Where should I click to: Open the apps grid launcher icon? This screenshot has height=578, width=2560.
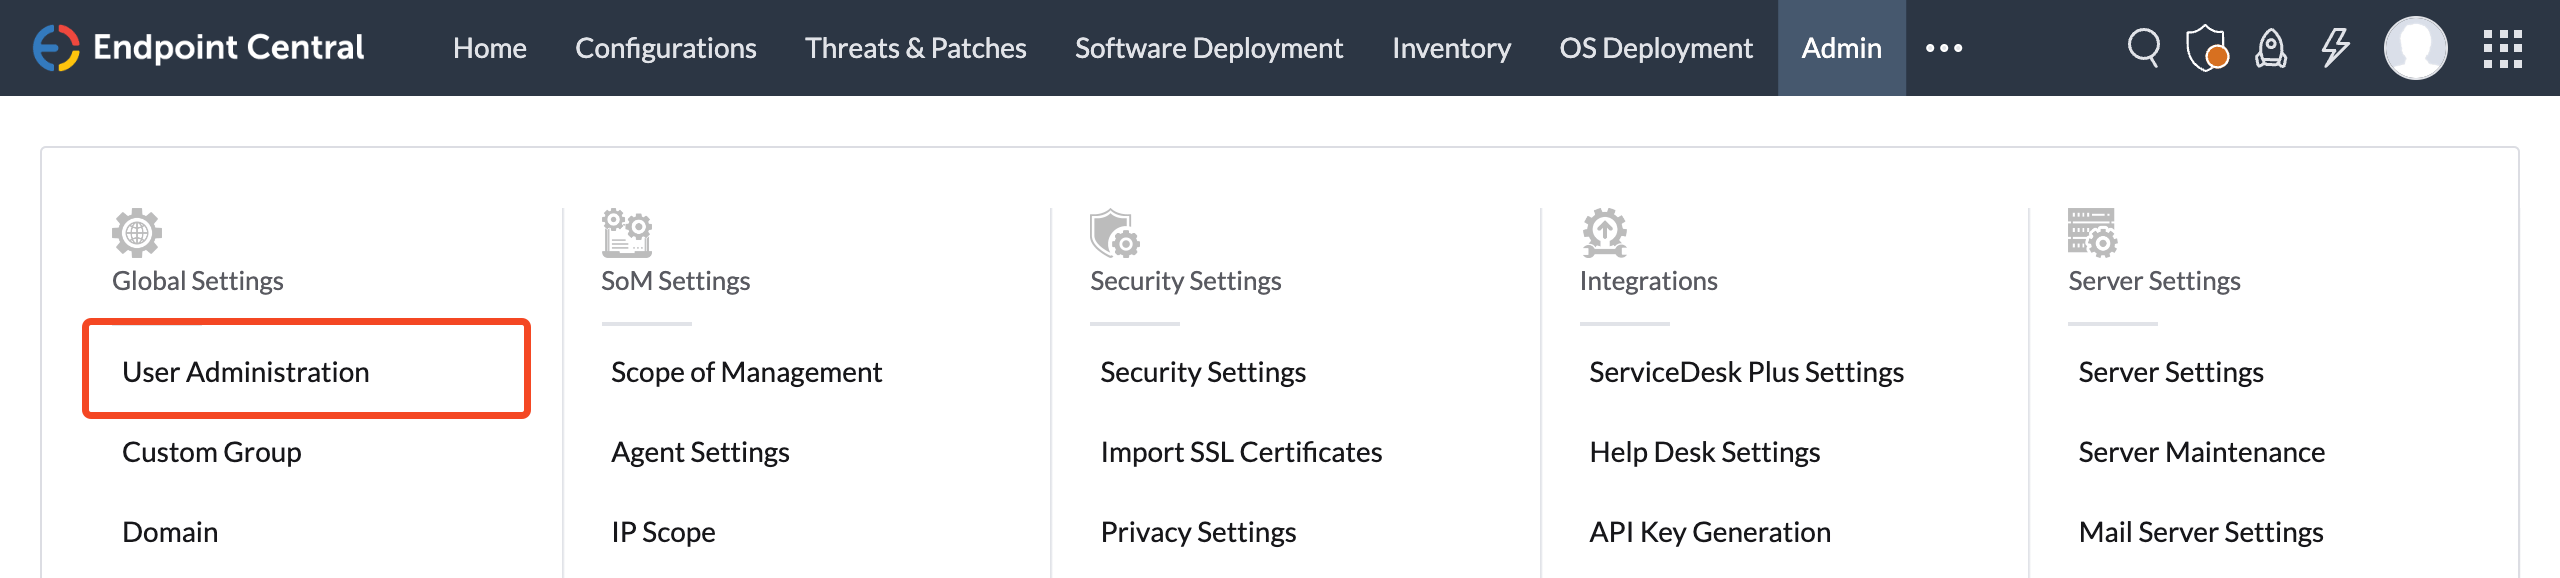tap(2502, 48)
